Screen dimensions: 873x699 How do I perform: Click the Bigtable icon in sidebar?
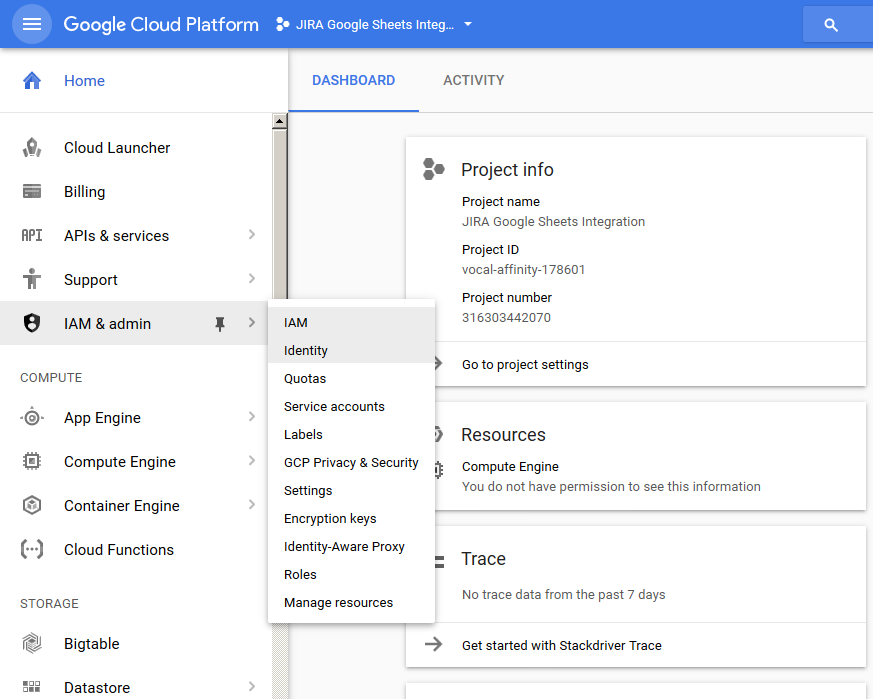coord(32,644)
